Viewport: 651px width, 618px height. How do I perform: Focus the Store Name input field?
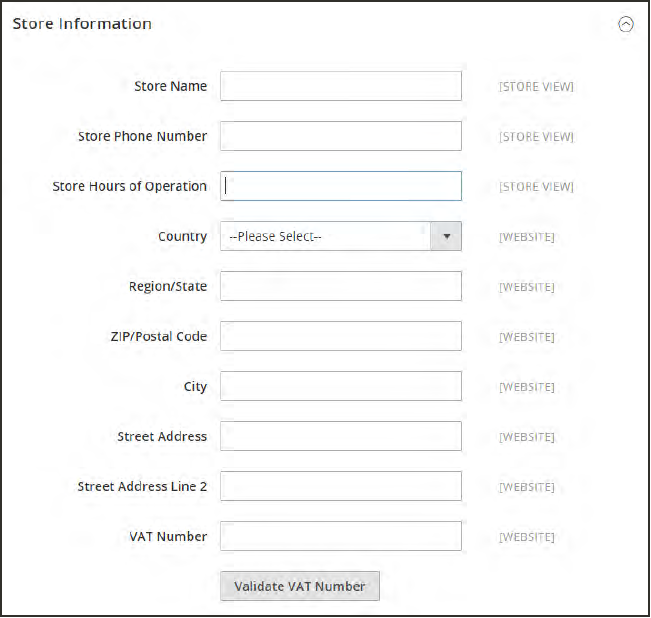341,87
